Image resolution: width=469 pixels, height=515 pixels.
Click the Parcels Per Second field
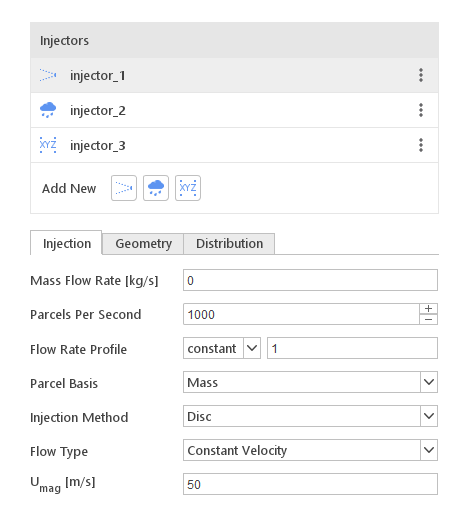[301, 314]
